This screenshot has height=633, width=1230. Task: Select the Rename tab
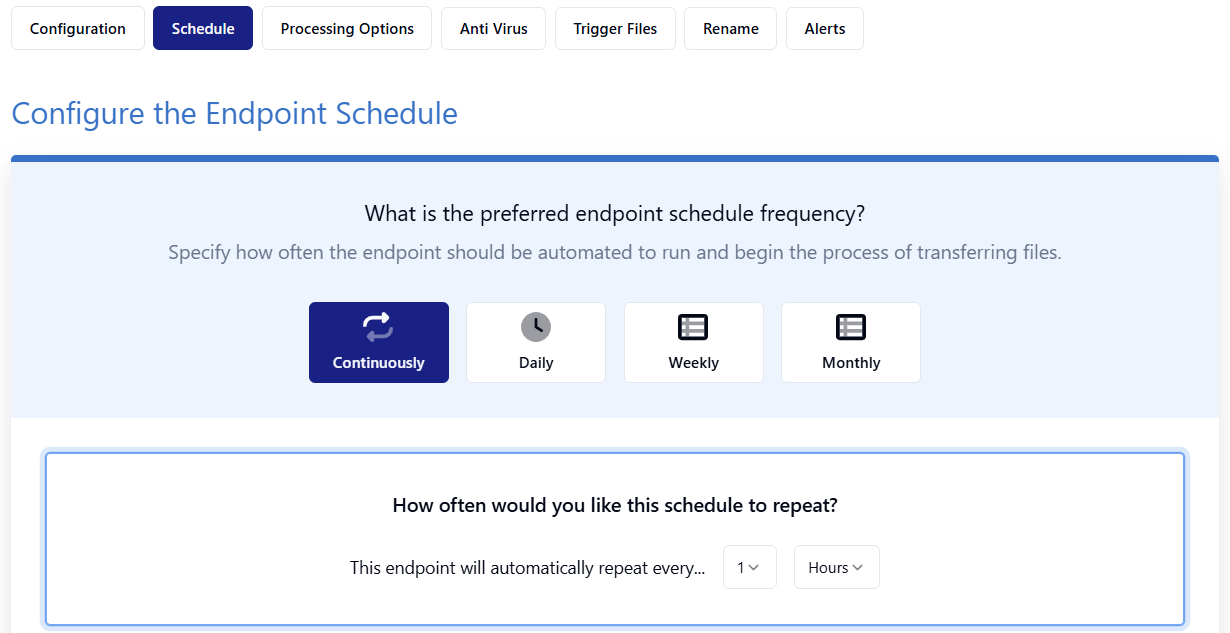pyautogui.click(x=731, y=28)
